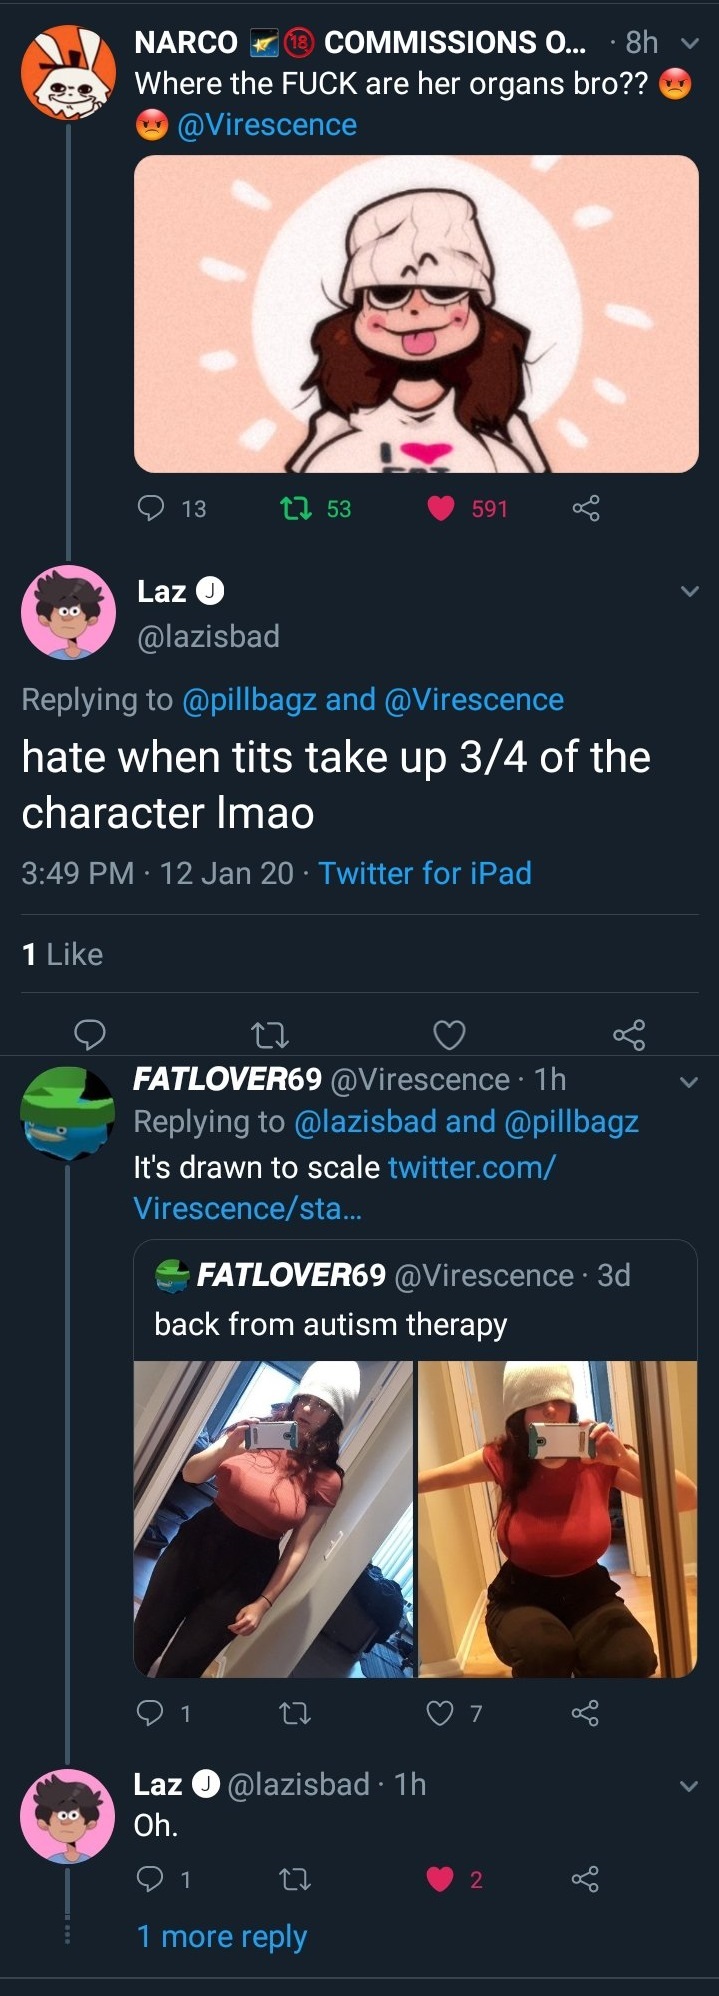This screenshot has height=1996, width=719.
Task: Open the twitter.com/Virescence status link
Action: click(x=345, y=1188)
